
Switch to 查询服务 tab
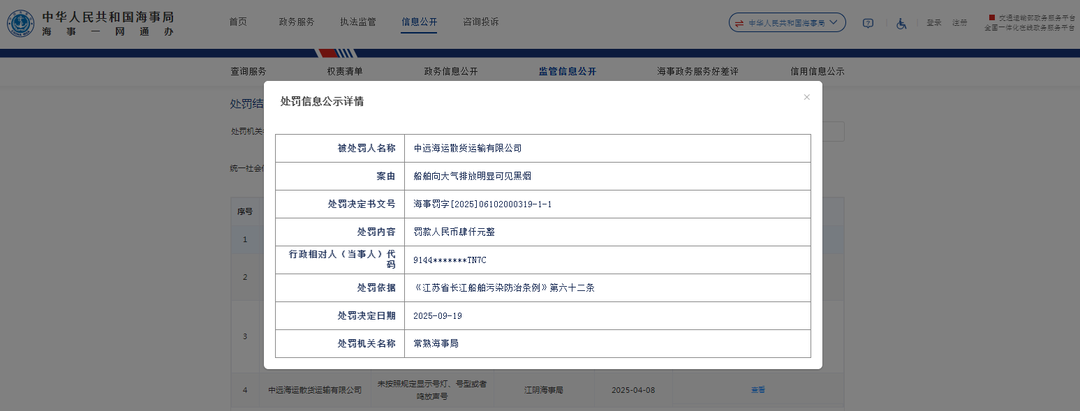[x=248, y=71]
